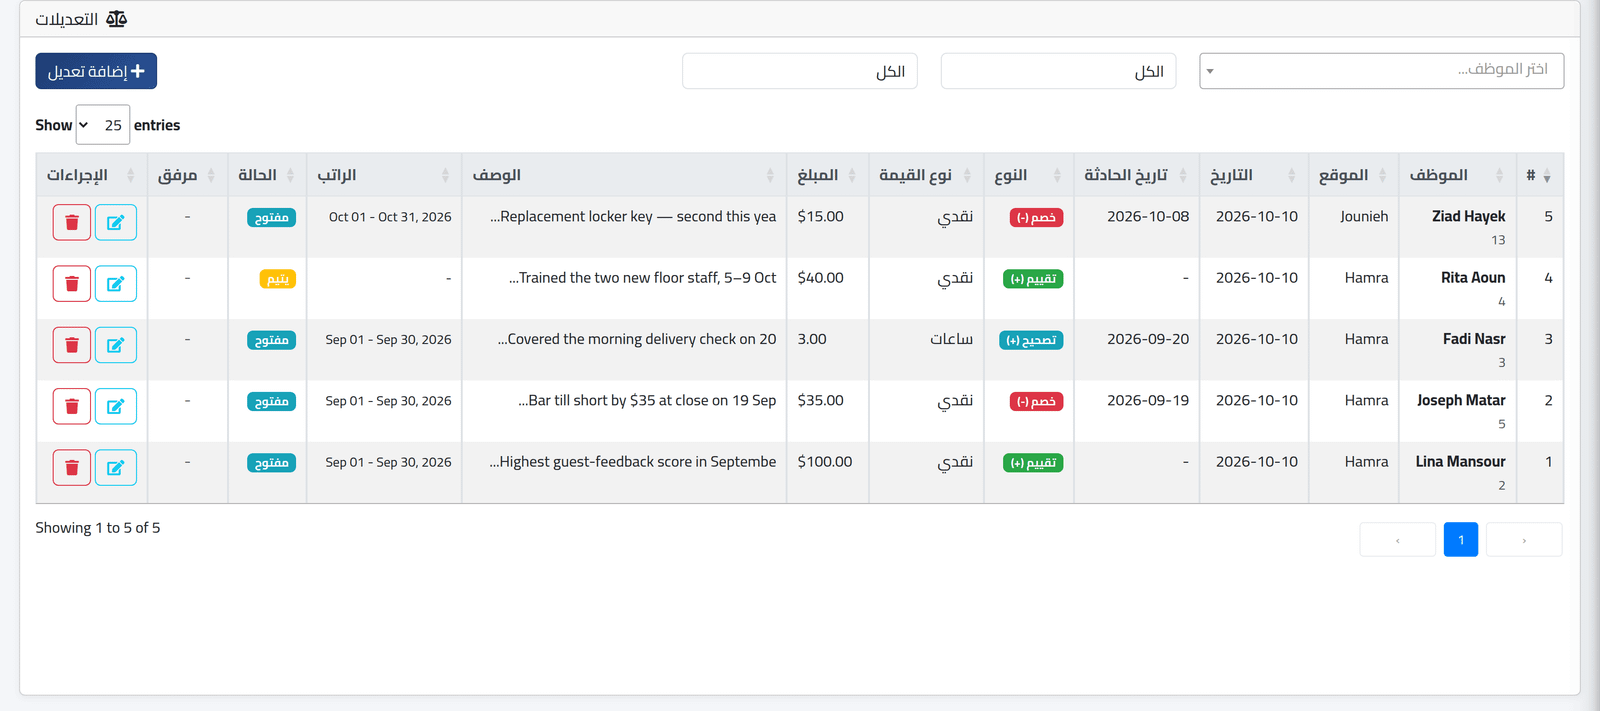Open the Show 25 entries selector
The image size is (1600, 711).
(x=102, y=125)
